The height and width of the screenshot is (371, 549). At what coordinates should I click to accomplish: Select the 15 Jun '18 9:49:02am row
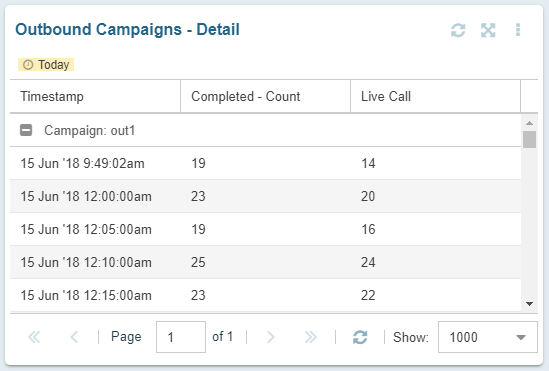tap(265, 163)
